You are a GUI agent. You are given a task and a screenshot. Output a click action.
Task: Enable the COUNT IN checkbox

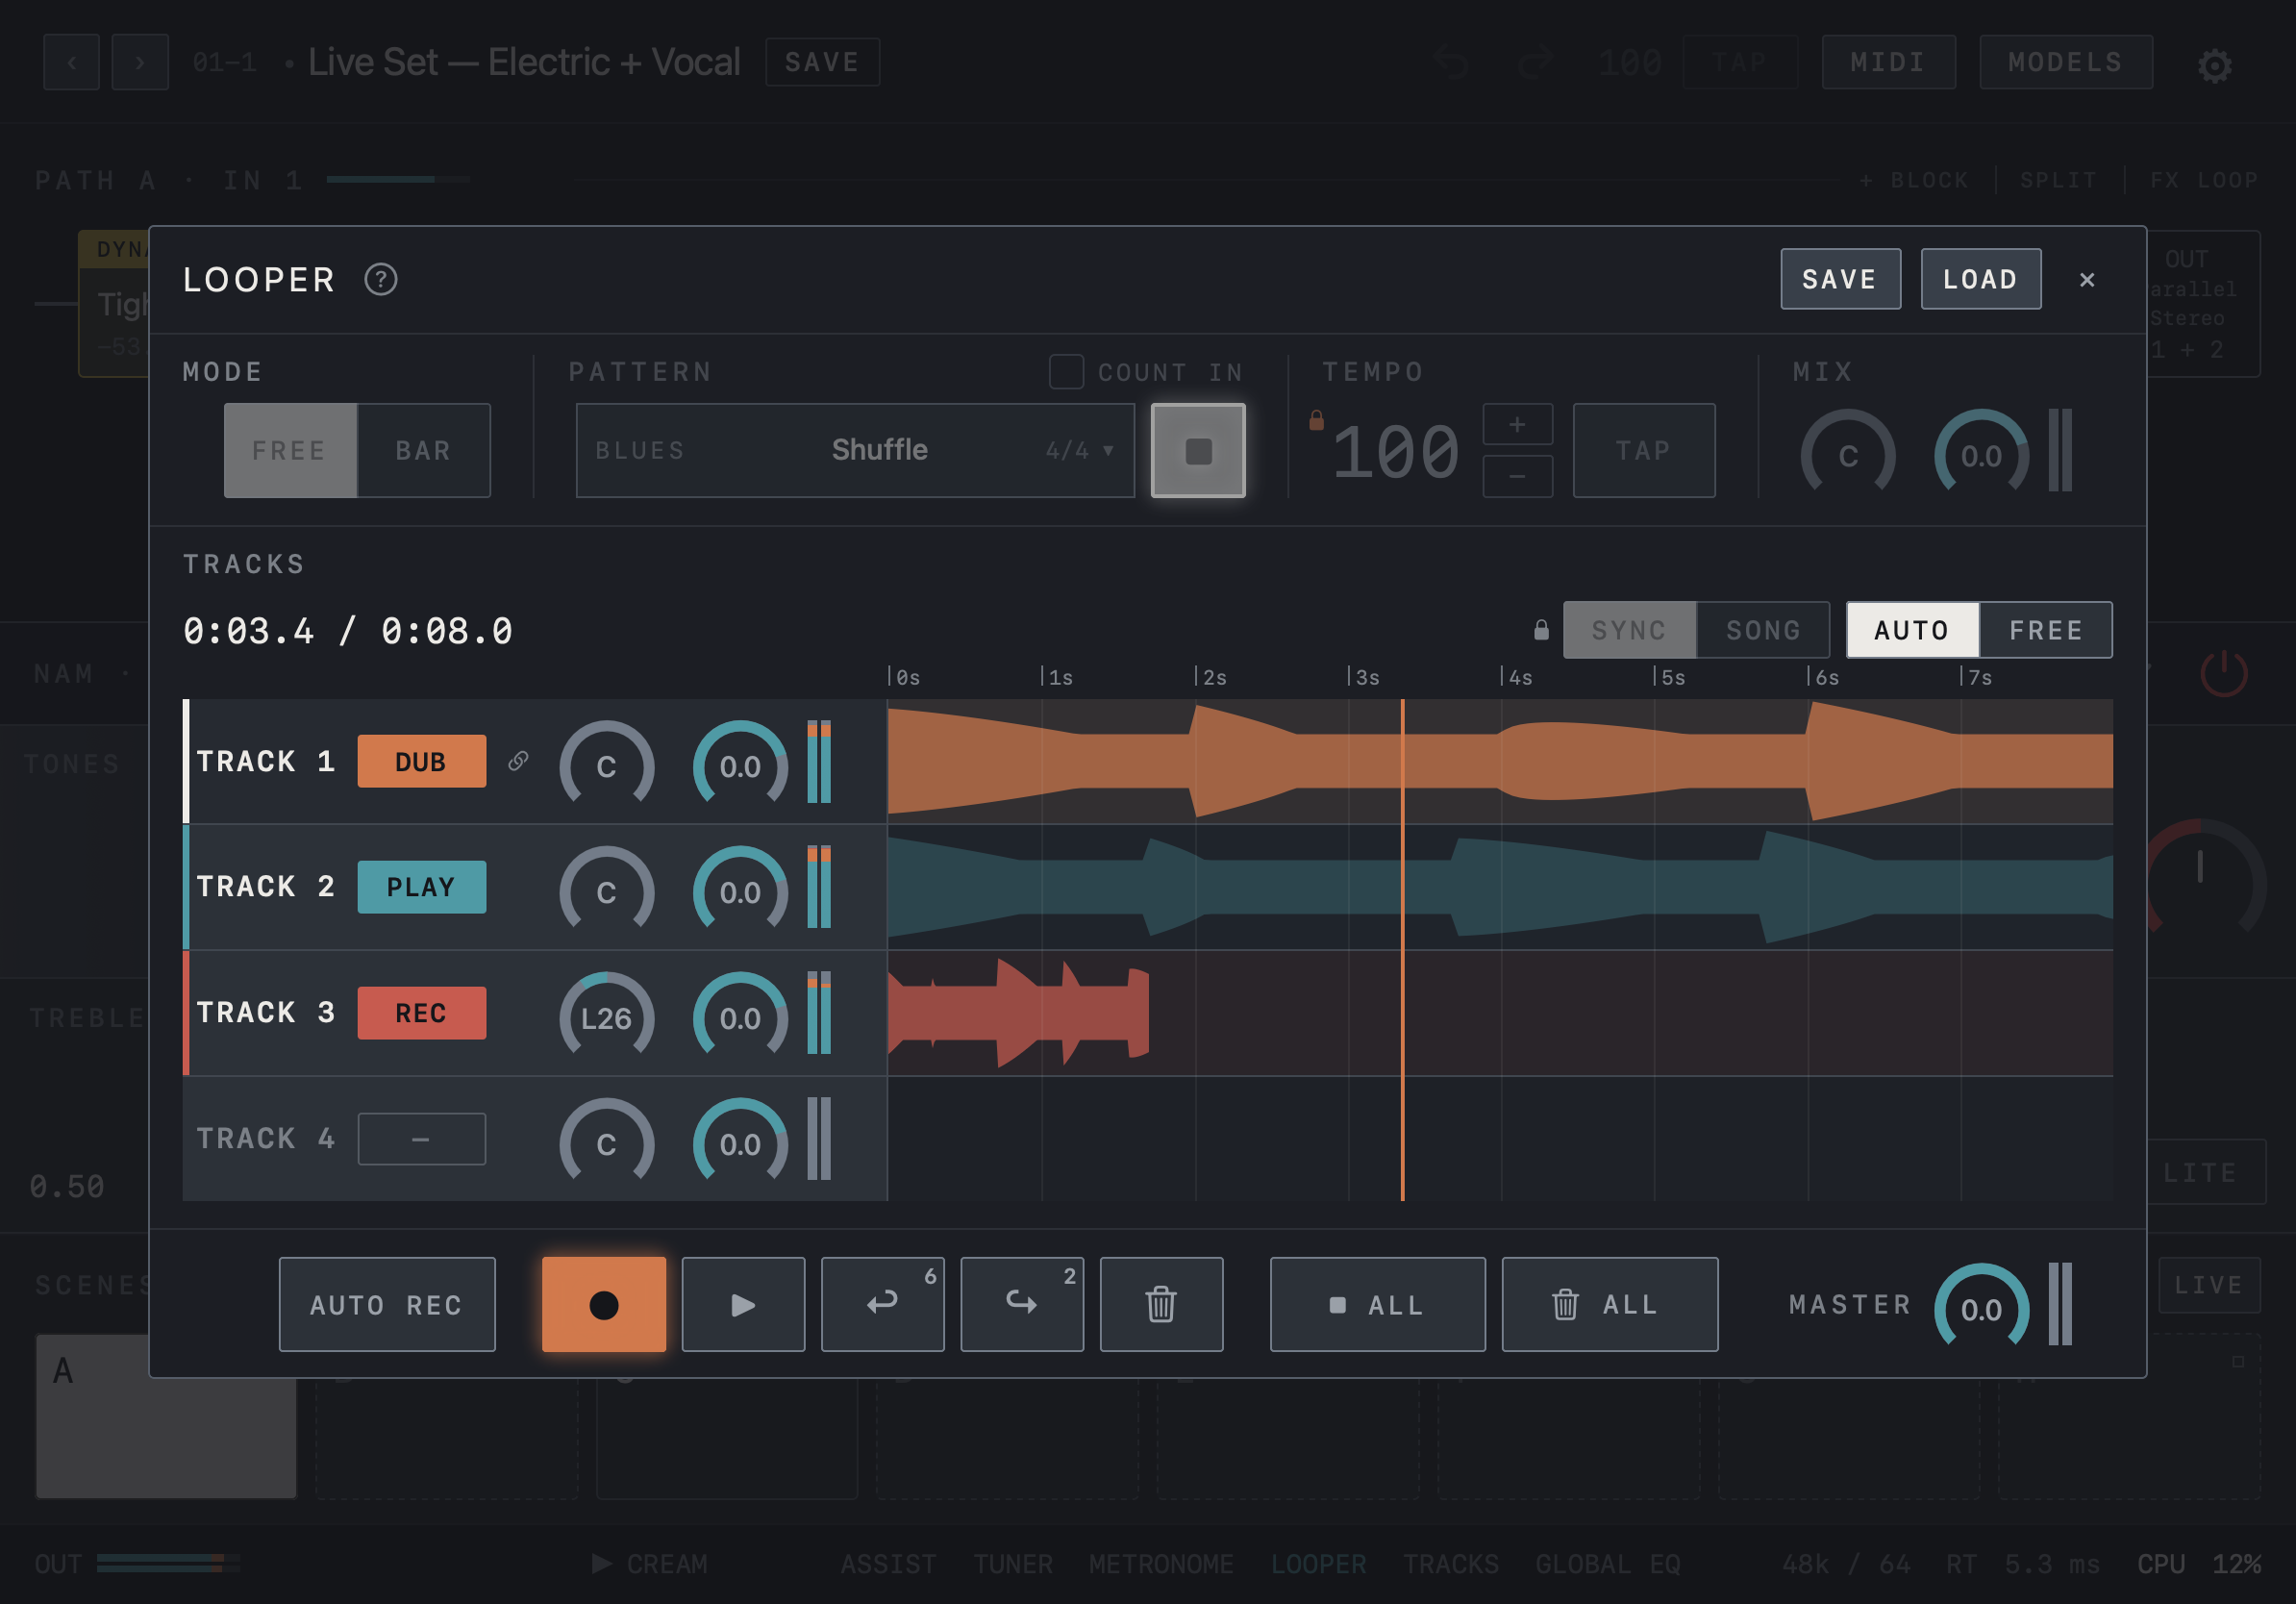coord(1066,371)
